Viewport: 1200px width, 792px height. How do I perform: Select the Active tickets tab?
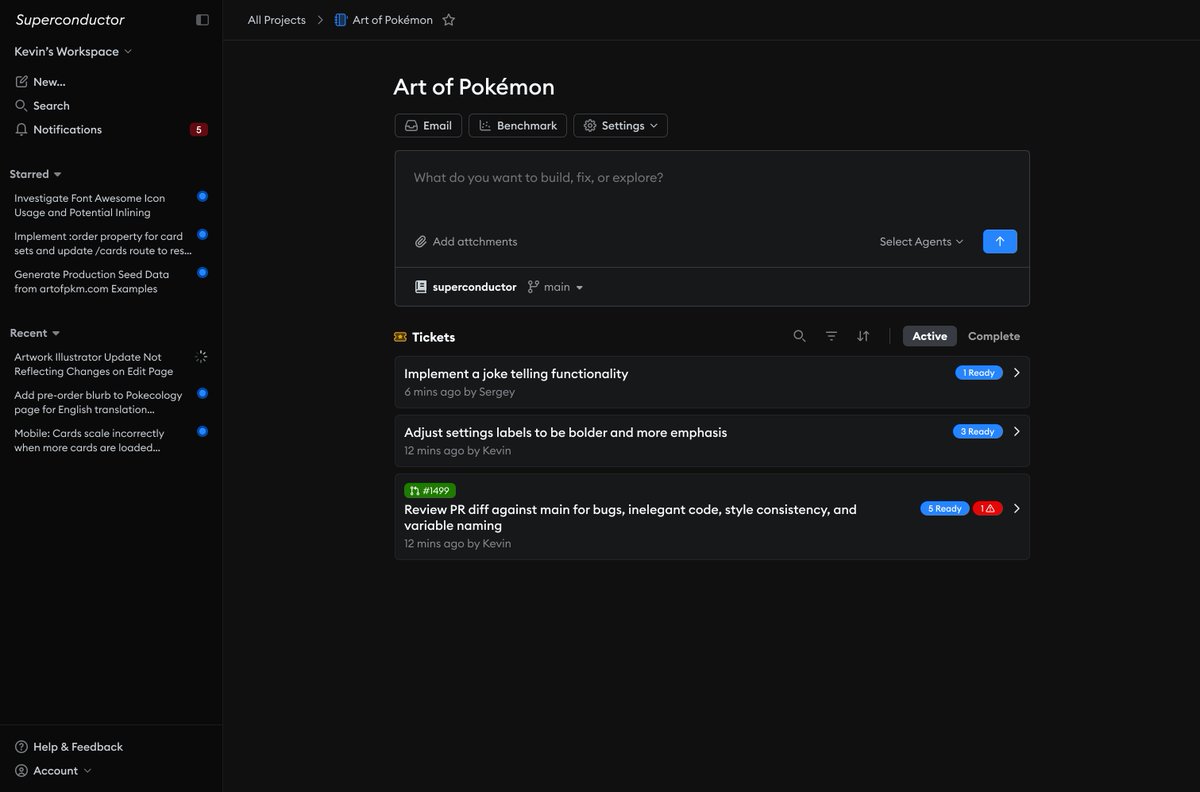(x=929, y=335)
